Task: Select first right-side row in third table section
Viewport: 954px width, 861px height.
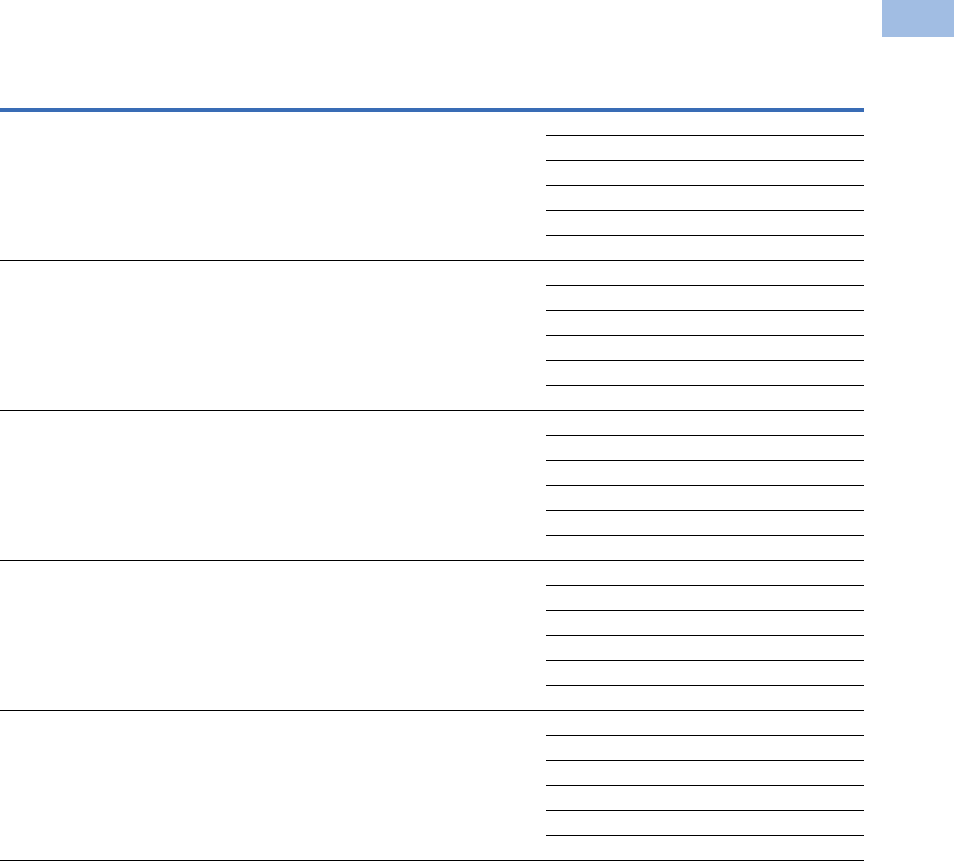Action: tap(704, 423)
